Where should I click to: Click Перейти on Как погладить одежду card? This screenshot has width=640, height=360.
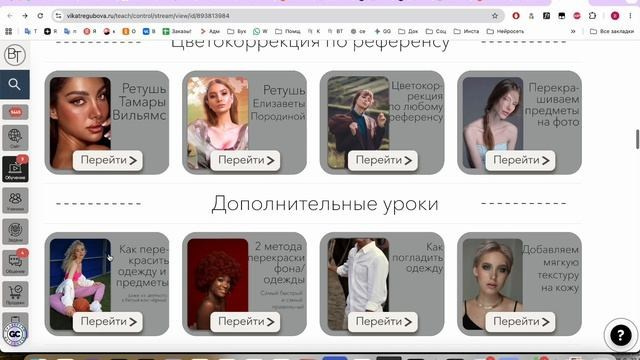[x=383, y=322]
